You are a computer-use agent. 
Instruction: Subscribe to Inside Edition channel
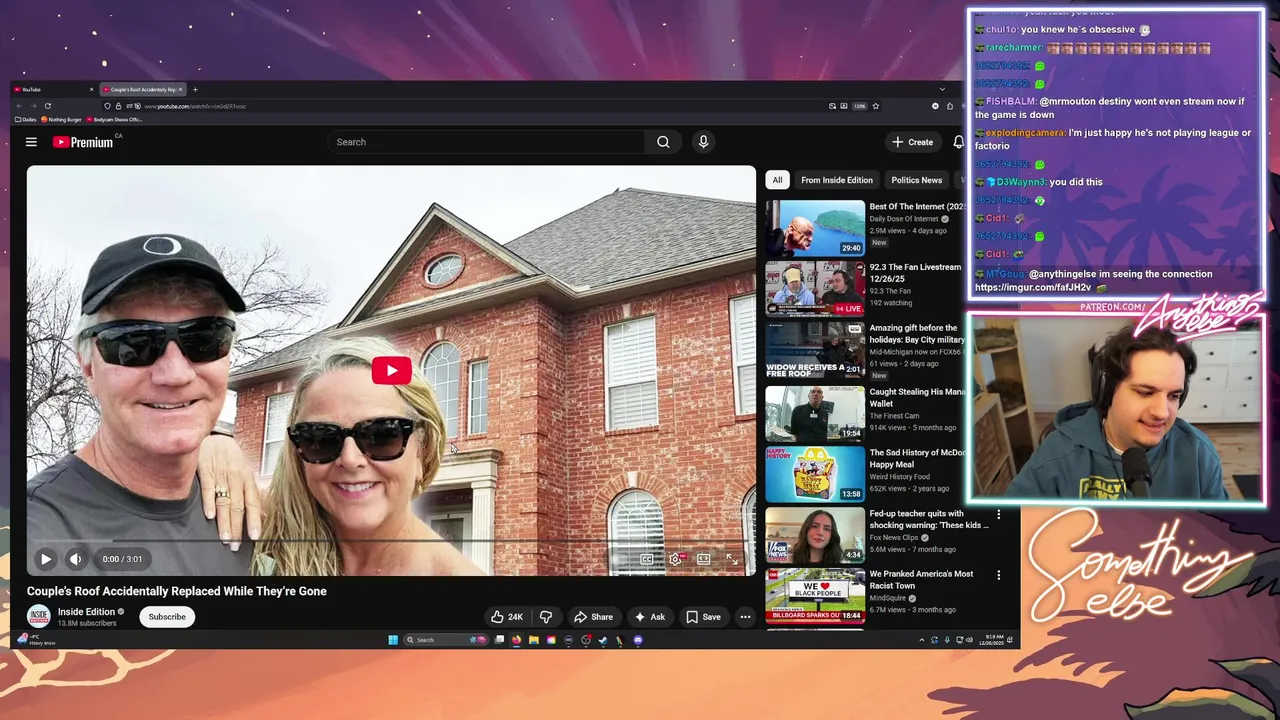(x=167, y=617)
